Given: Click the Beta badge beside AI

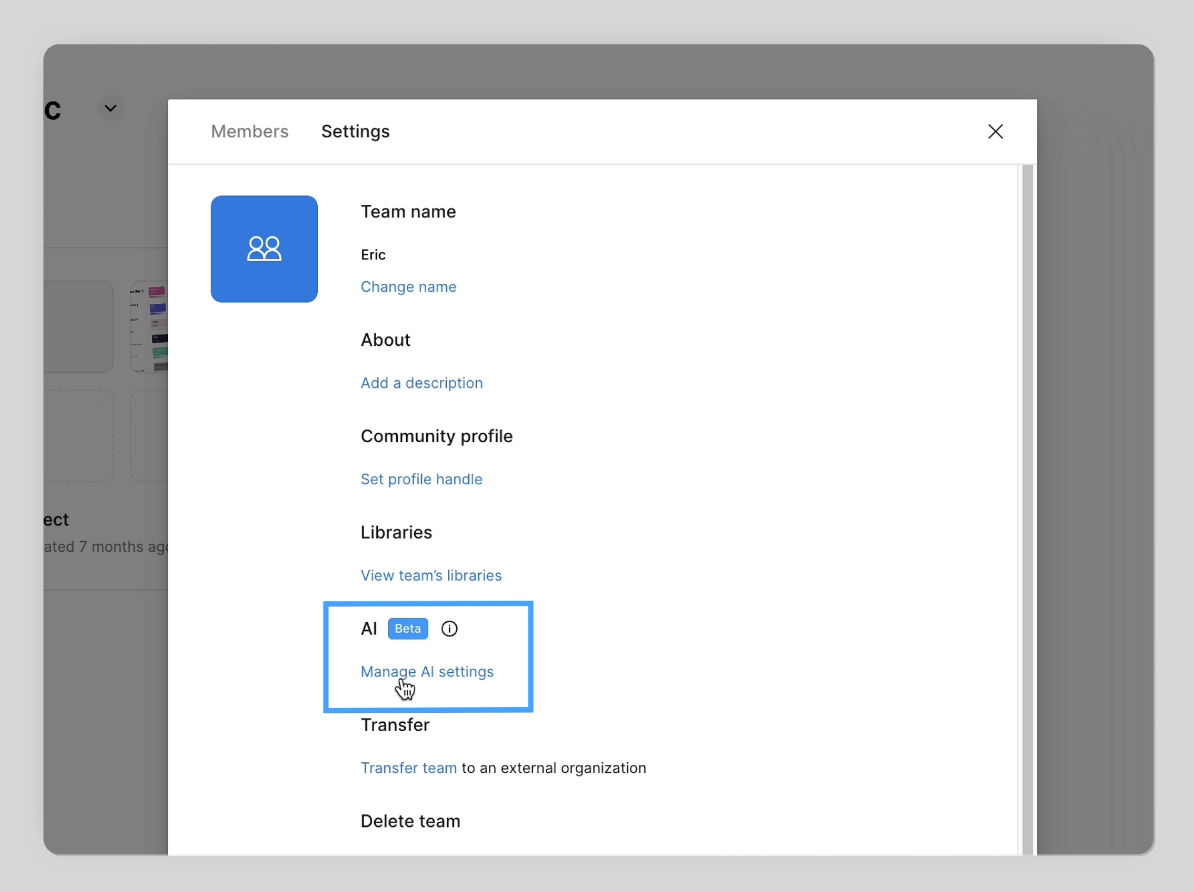Looking at the screenshot, I should (x=407, y=628).
